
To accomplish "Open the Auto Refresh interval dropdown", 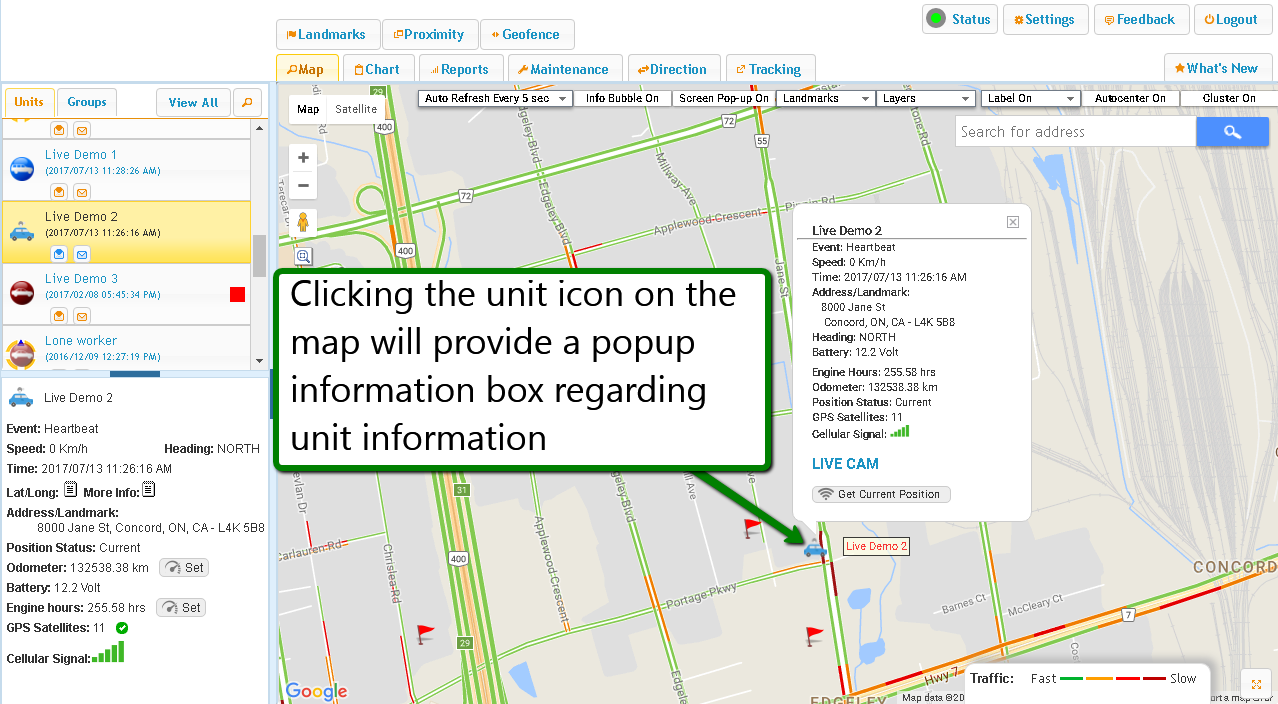I will [x=495, y=98].
